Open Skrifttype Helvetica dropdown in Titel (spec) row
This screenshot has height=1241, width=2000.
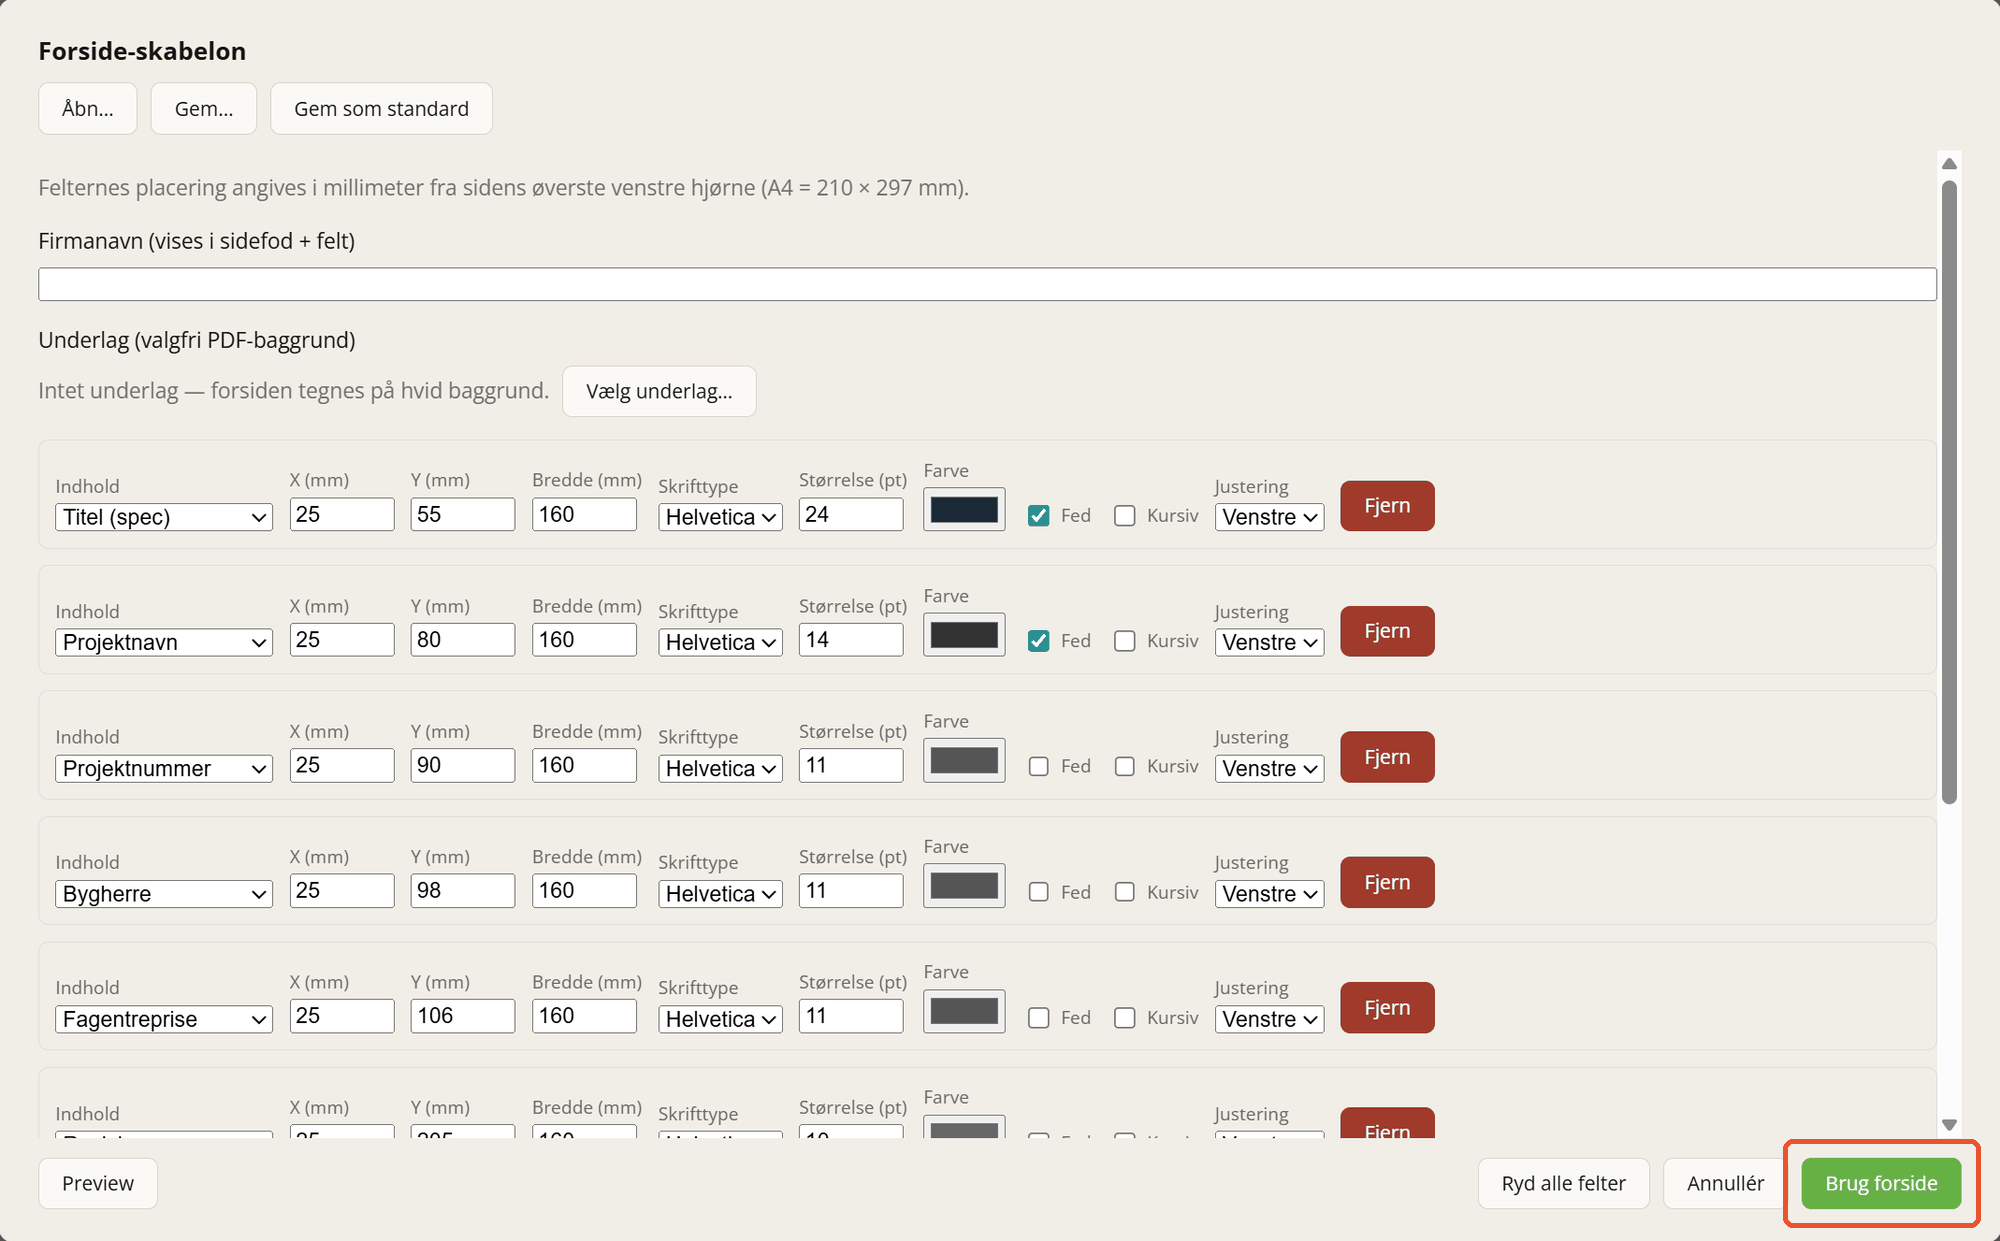click(720, 517)
